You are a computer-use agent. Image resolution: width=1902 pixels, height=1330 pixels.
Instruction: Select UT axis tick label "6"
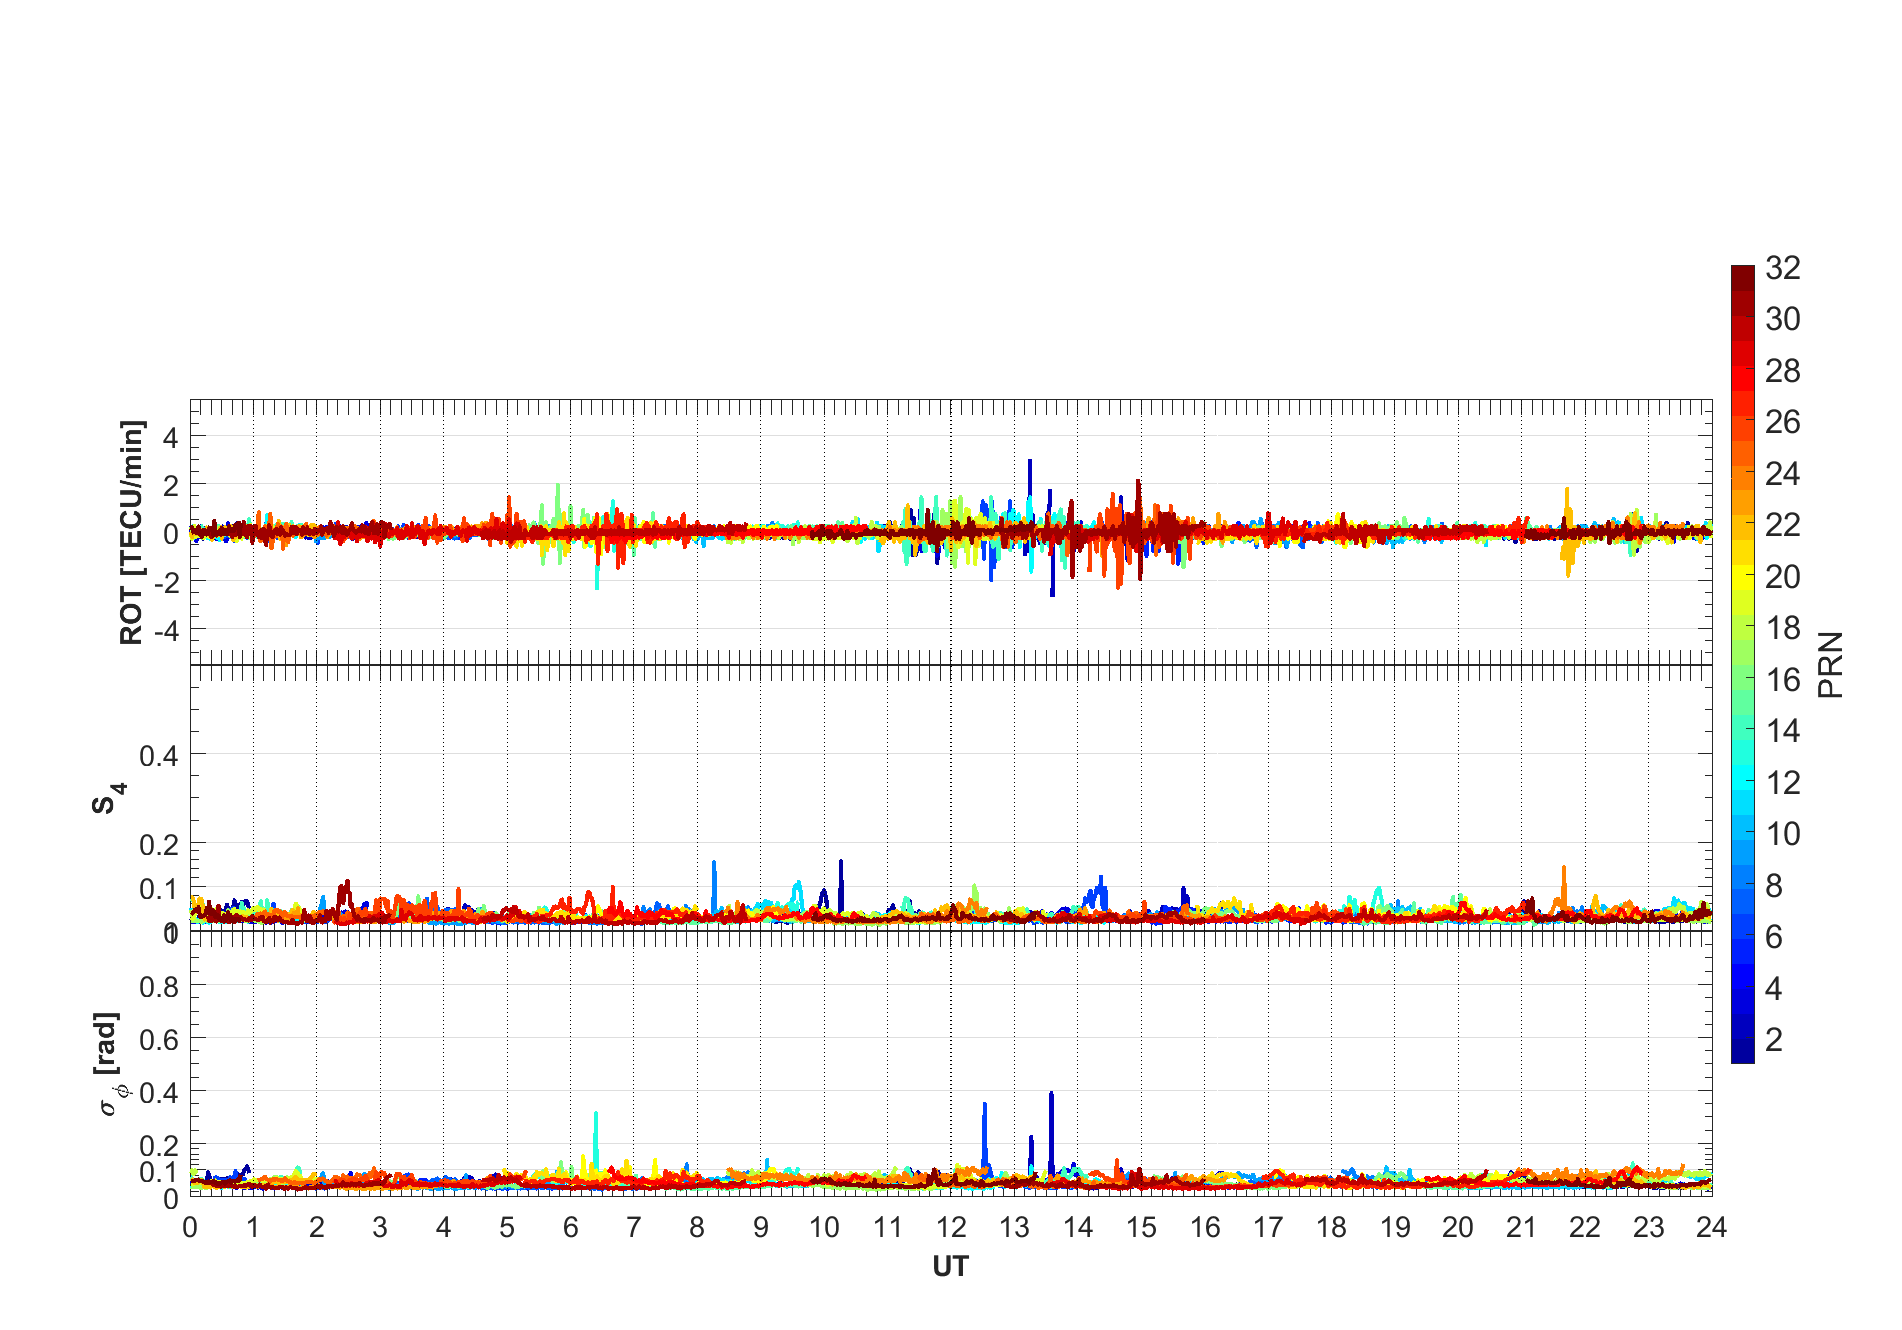point(570,1227)
